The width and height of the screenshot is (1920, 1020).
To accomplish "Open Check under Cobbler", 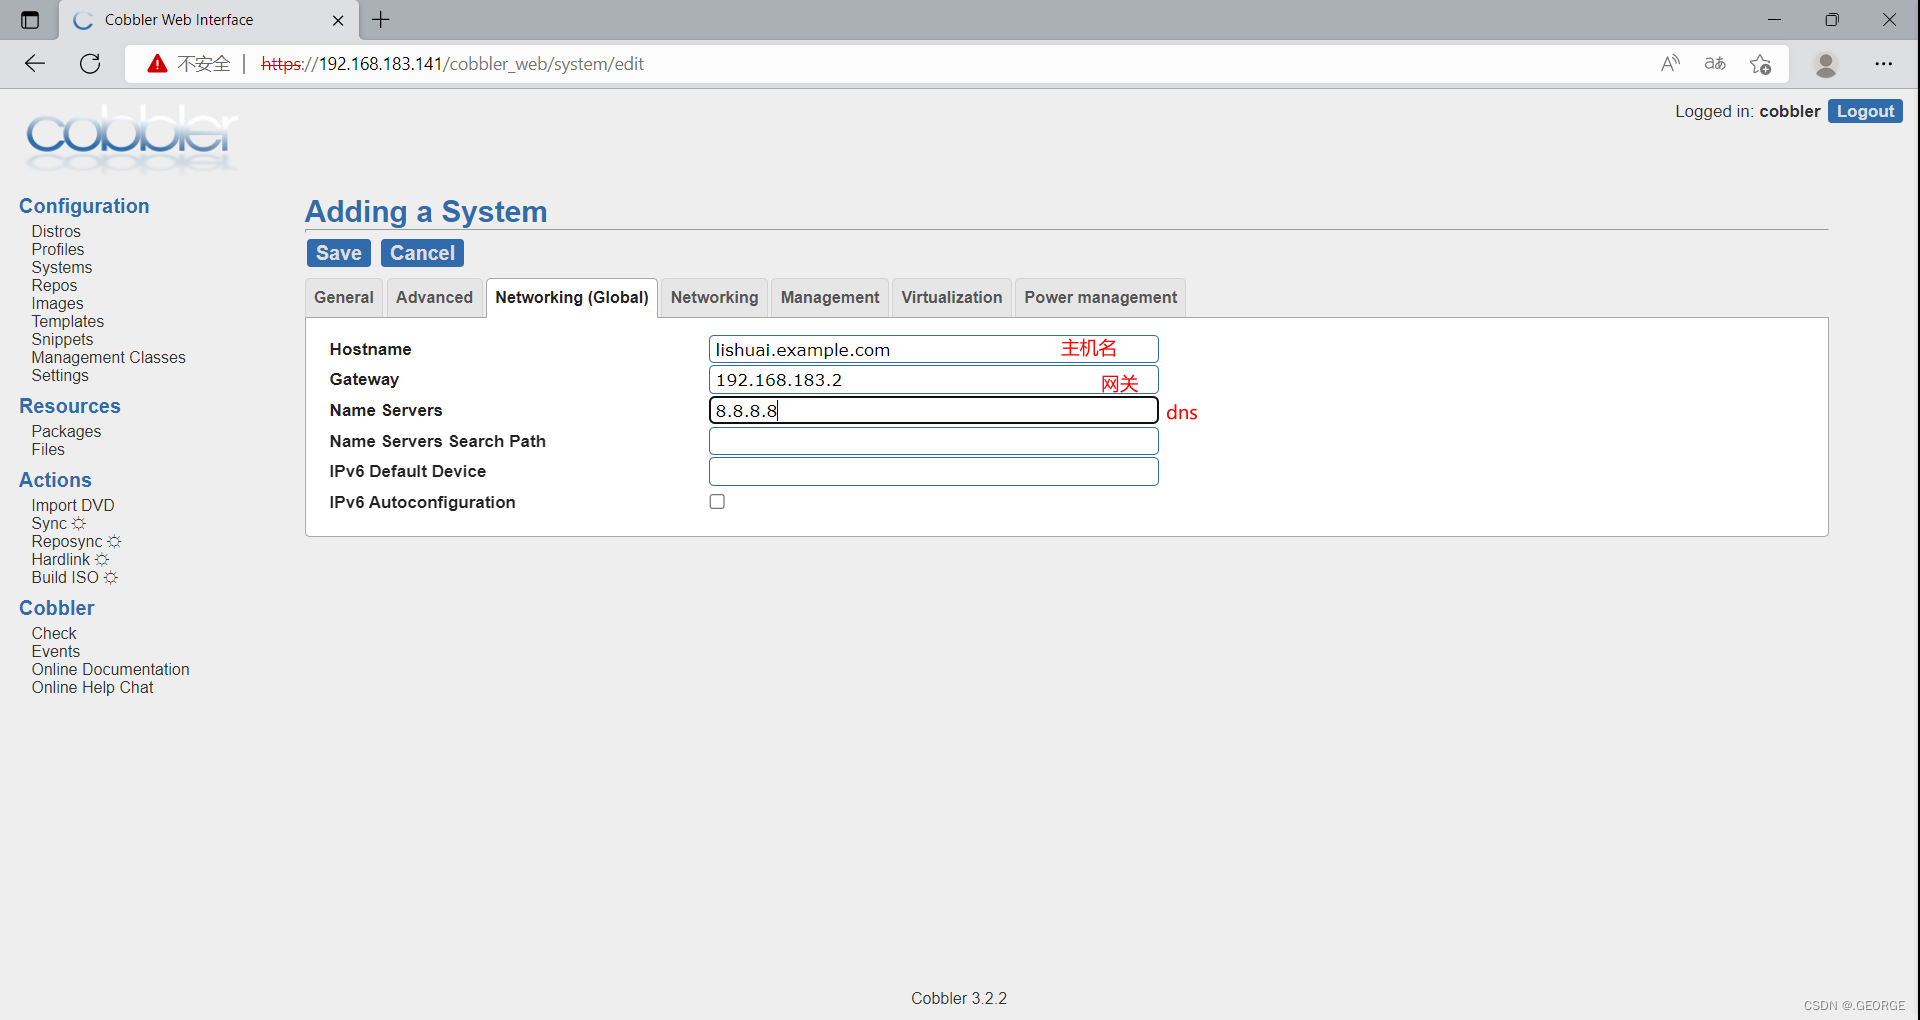I will click(x=54, y=634).
